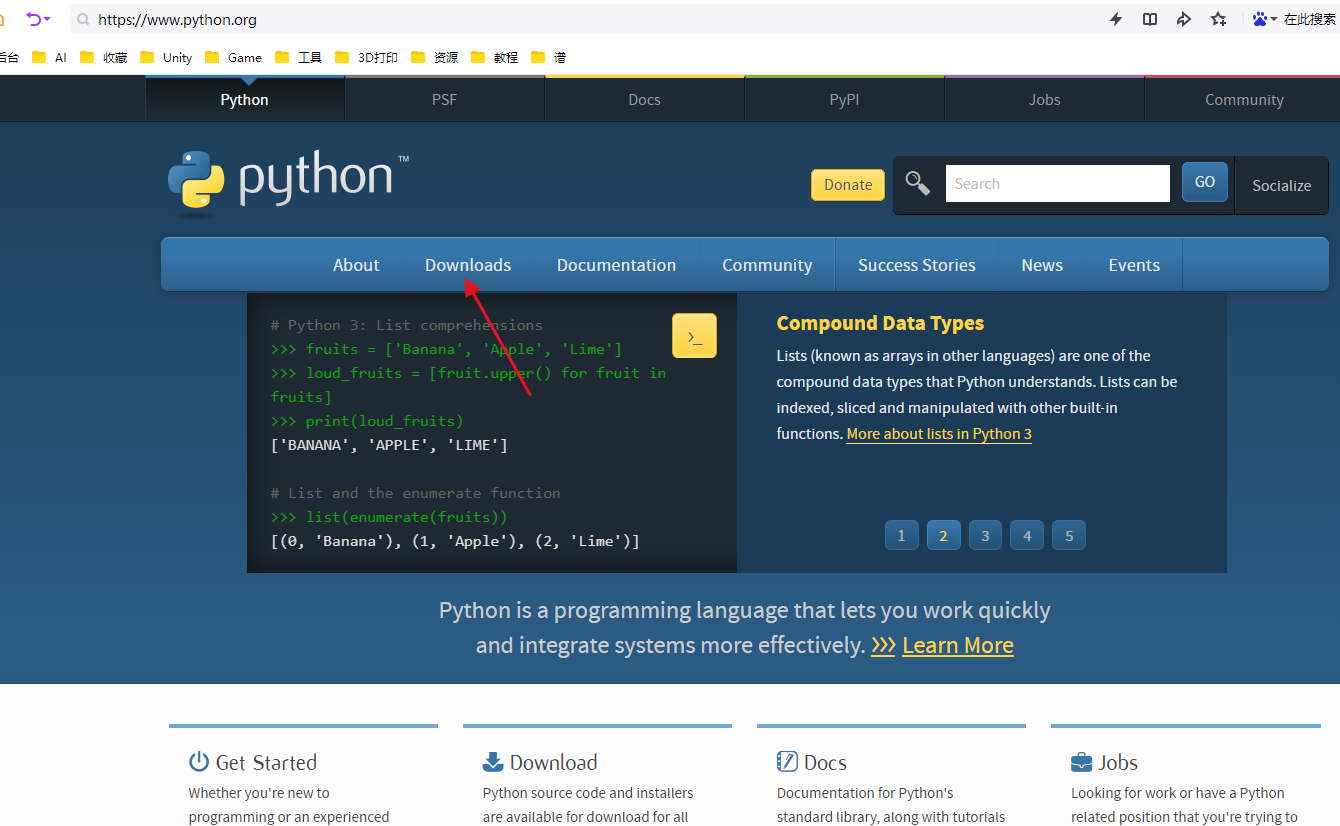The width and height of the screenshot is (1340, 826).
Task: Go to slide 1 of code examples
Action: [901, 535]
